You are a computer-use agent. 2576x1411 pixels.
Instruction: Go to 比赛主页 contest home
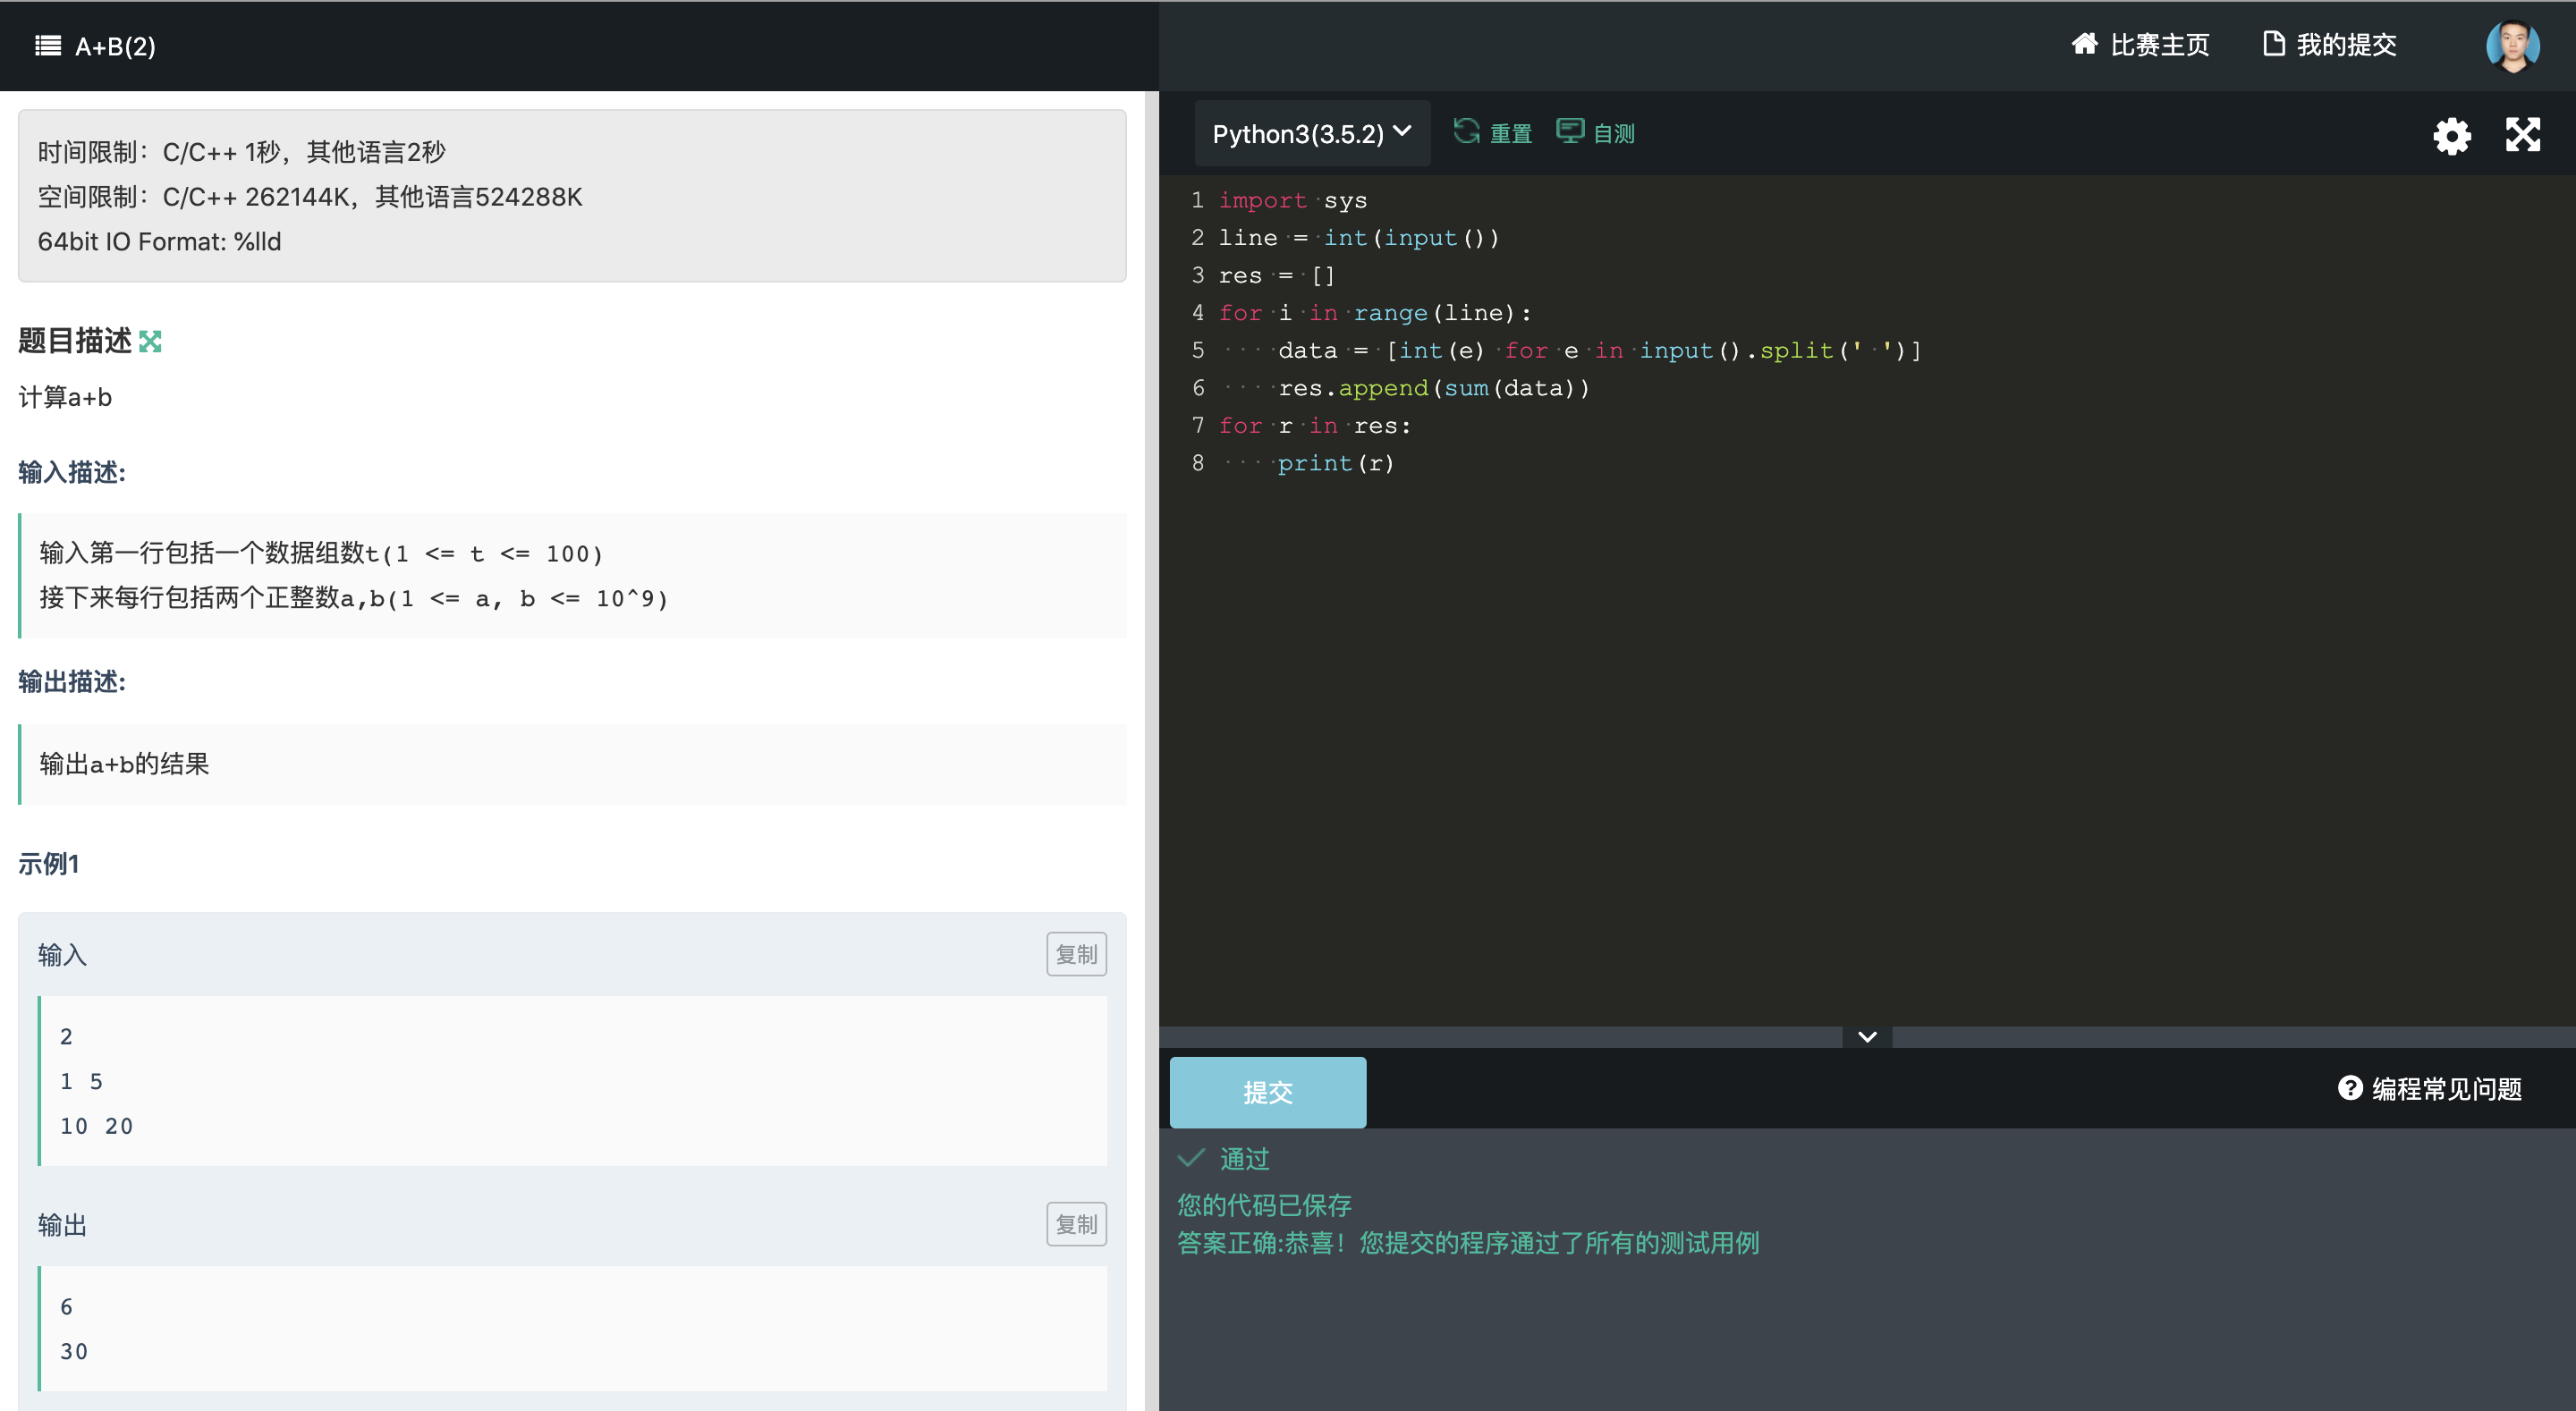2159,45
